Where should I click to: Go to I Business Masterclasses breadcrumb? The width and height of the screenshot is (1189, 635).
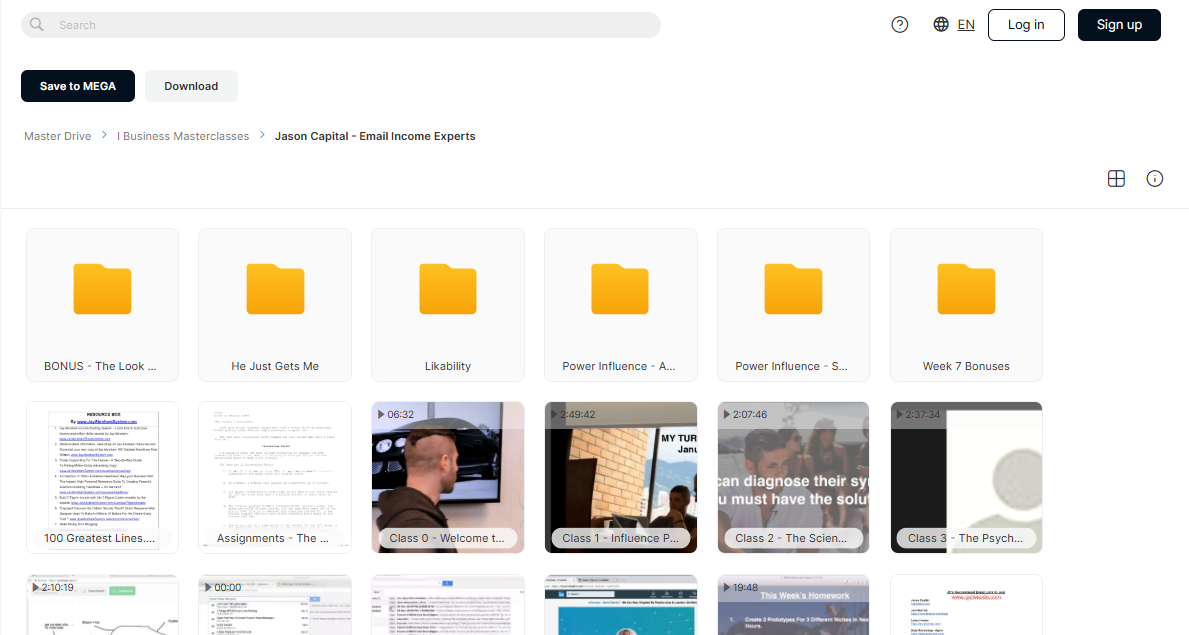click(x=183, y=136)
